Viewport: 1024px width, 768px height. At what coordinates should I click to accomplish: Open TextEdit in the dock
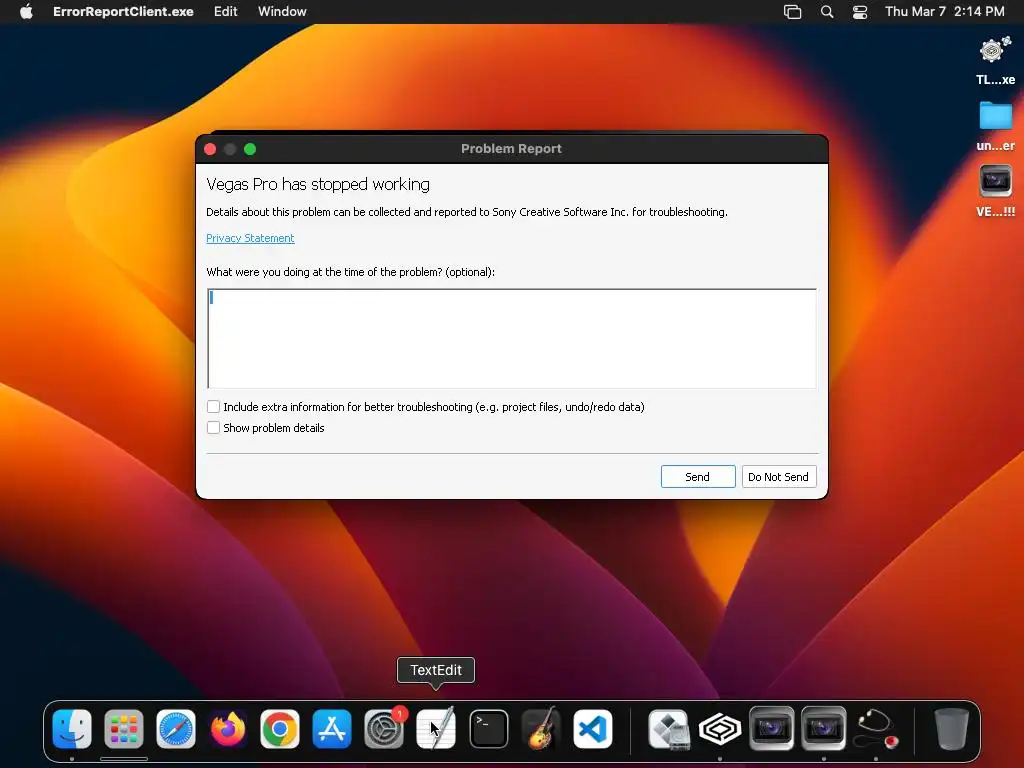[436, 729]
